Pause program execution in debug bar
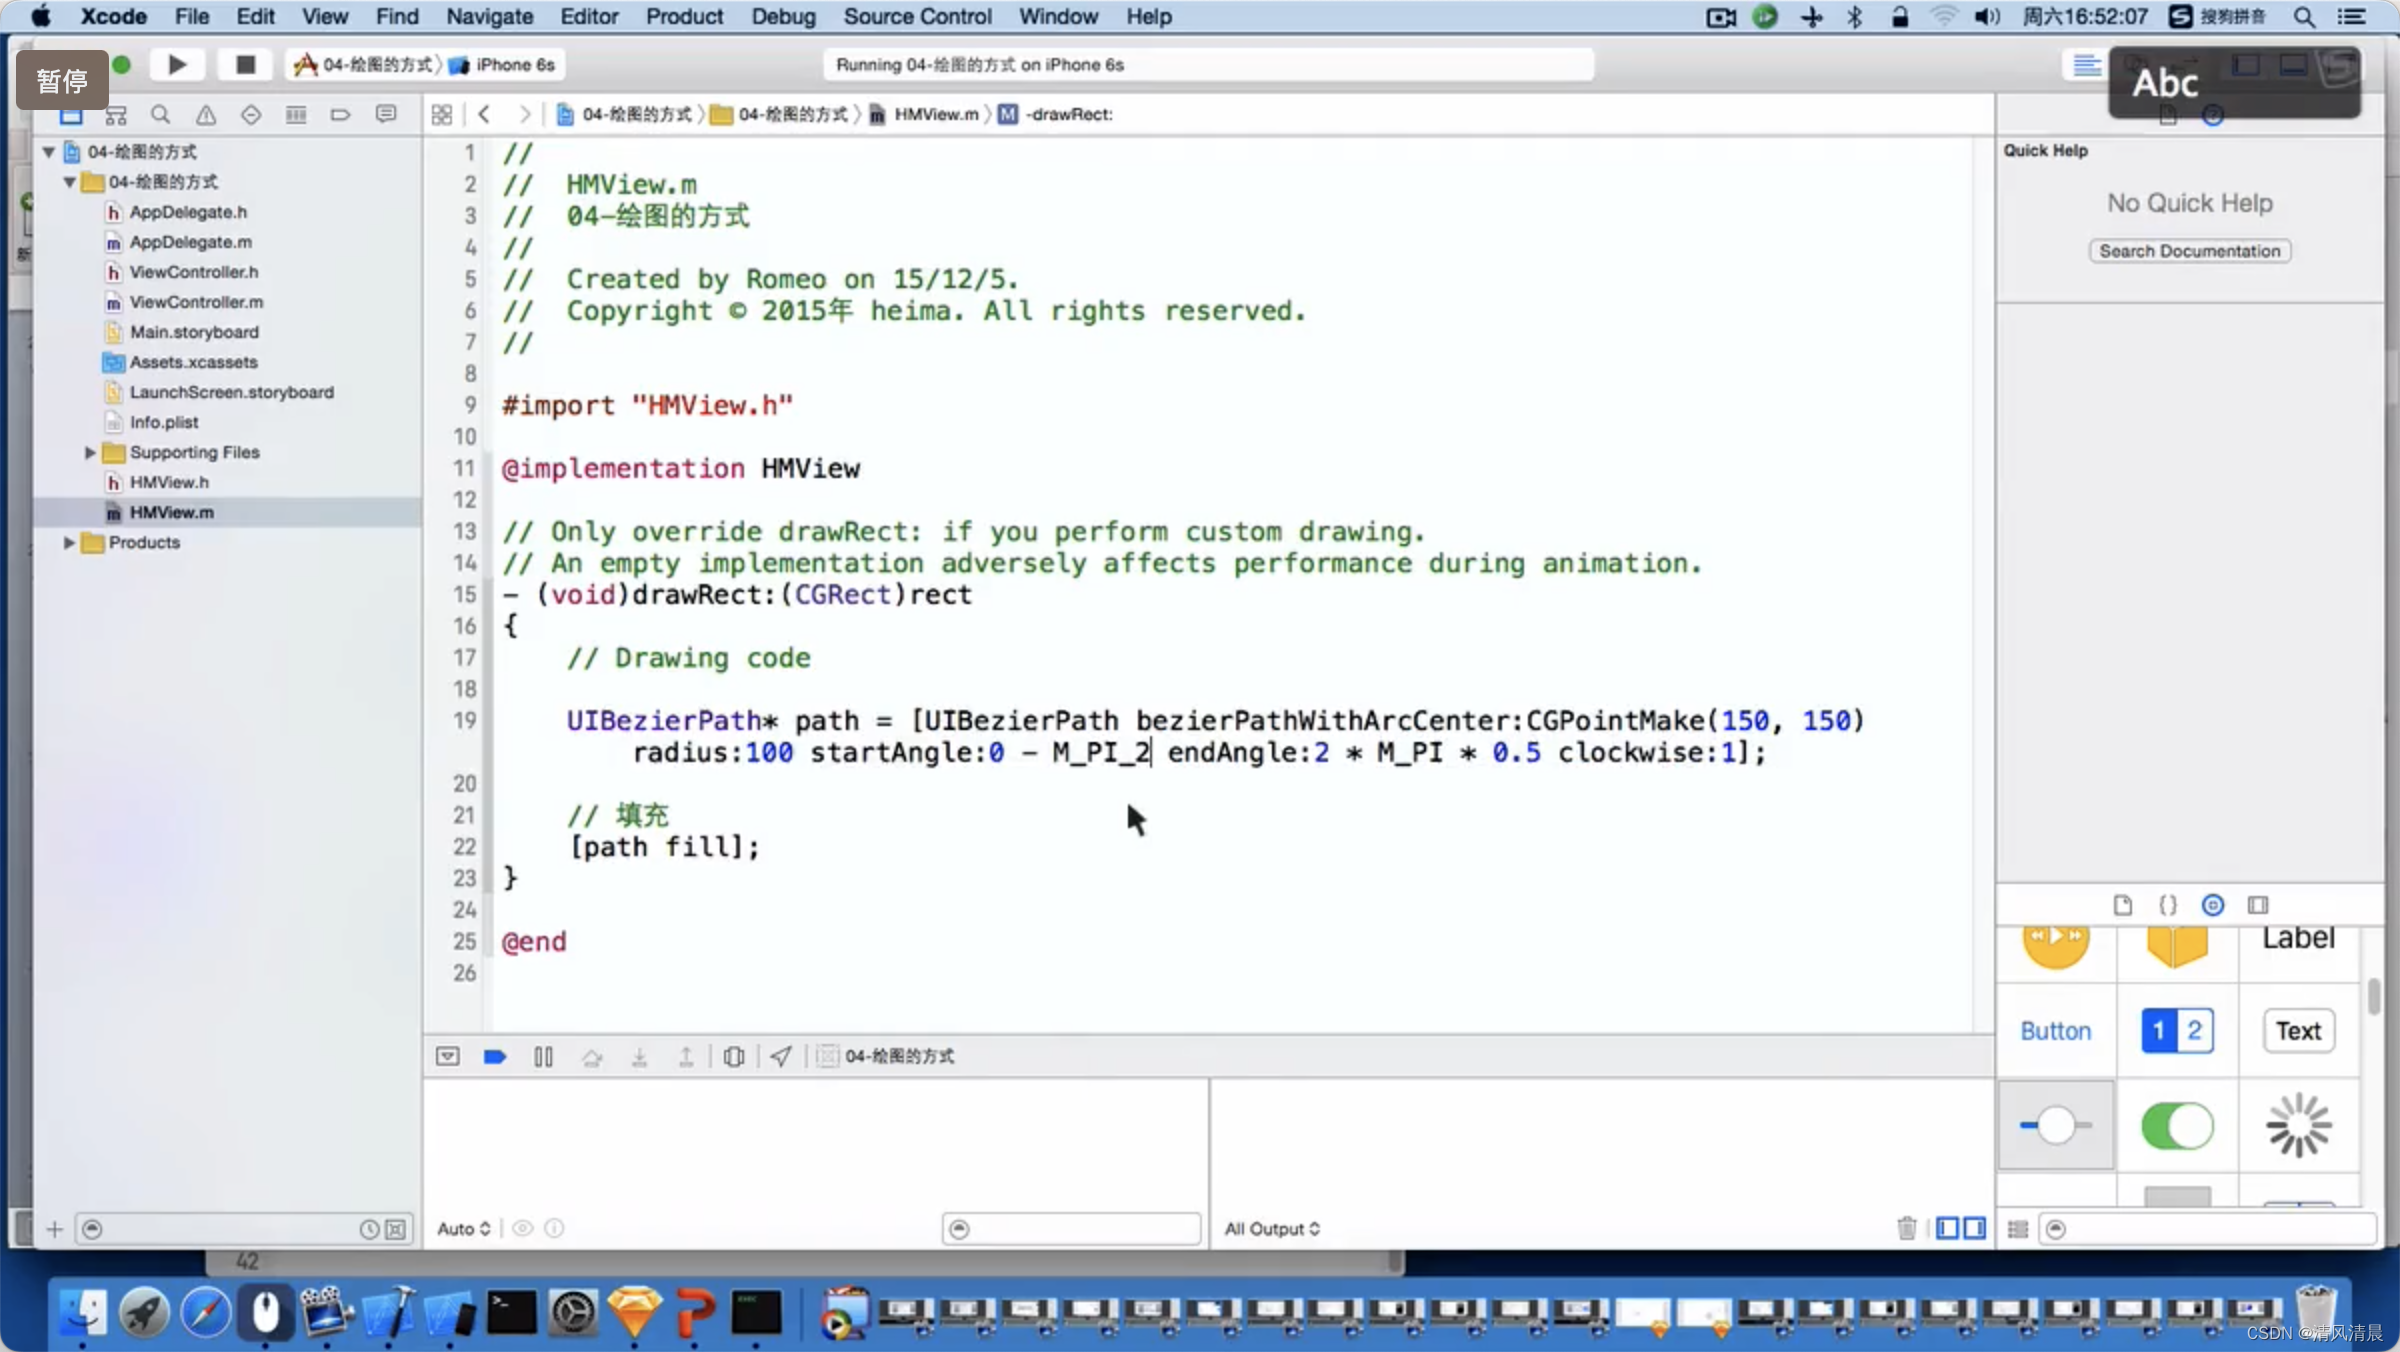 543,1057
